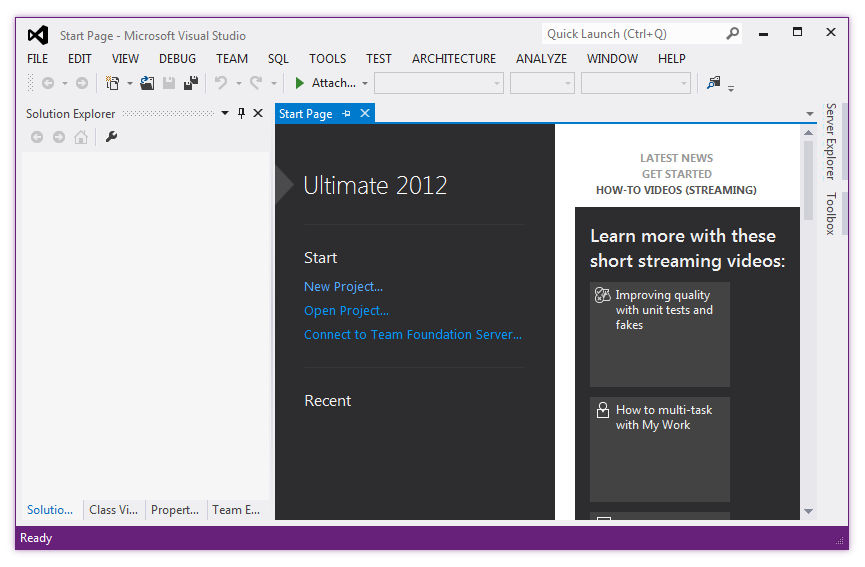Open the WINDOW menu
865x567 pixels.
pyautogui.click(x=612, y=58)
